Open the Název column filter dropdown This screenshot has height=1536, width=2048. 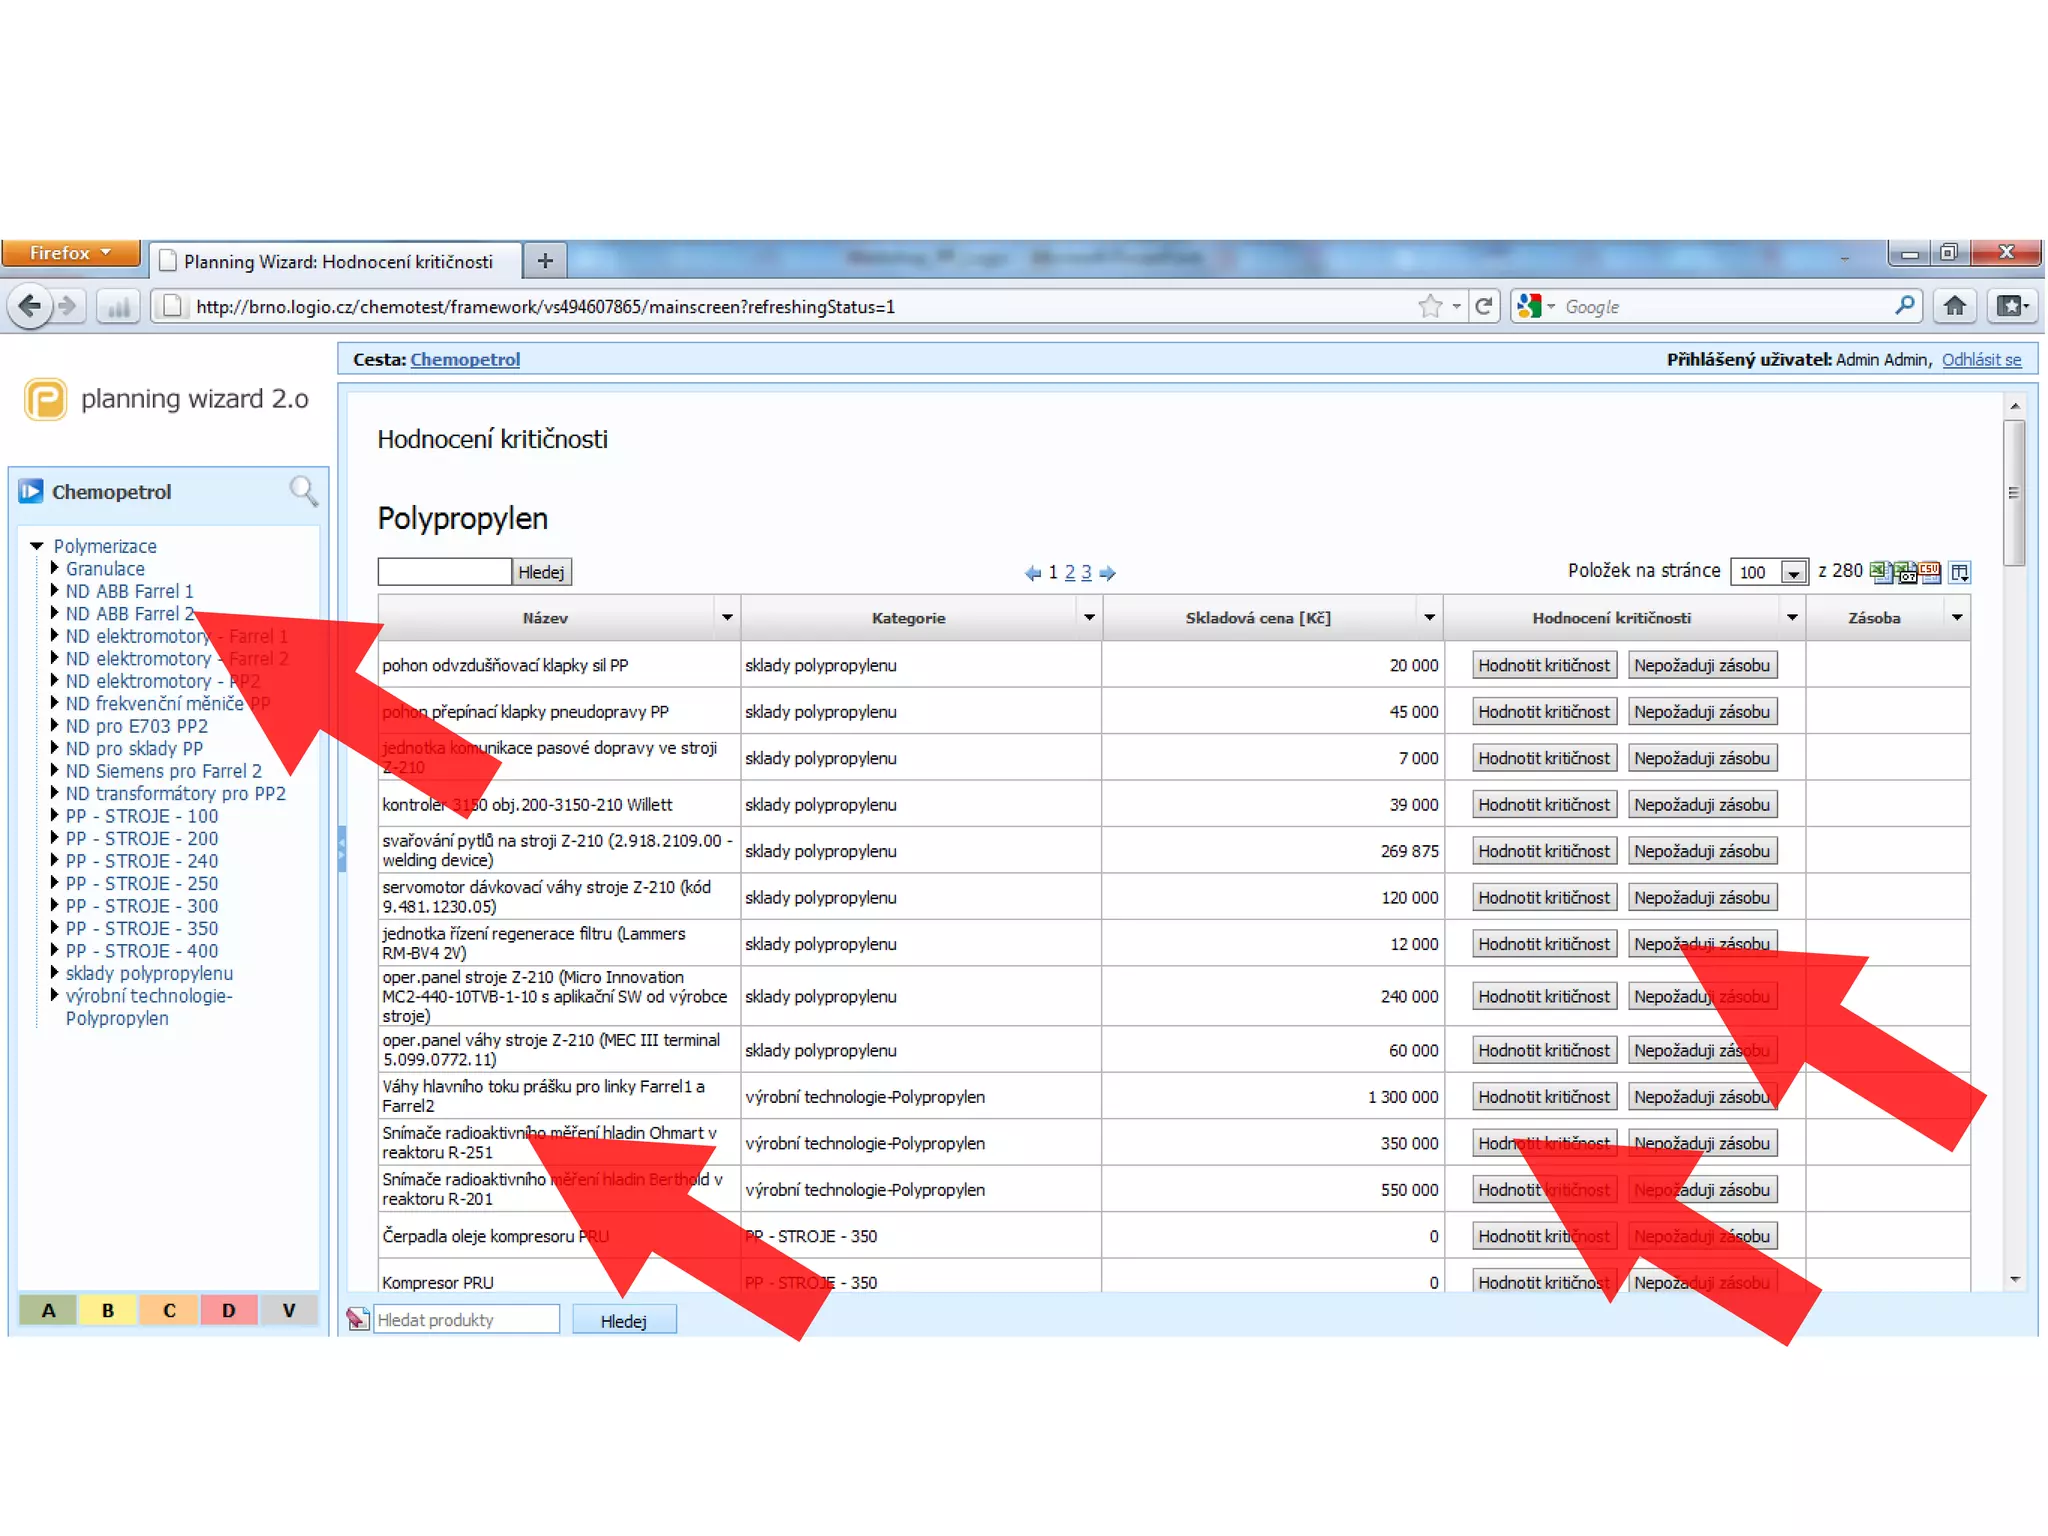(x=727, y=618)
